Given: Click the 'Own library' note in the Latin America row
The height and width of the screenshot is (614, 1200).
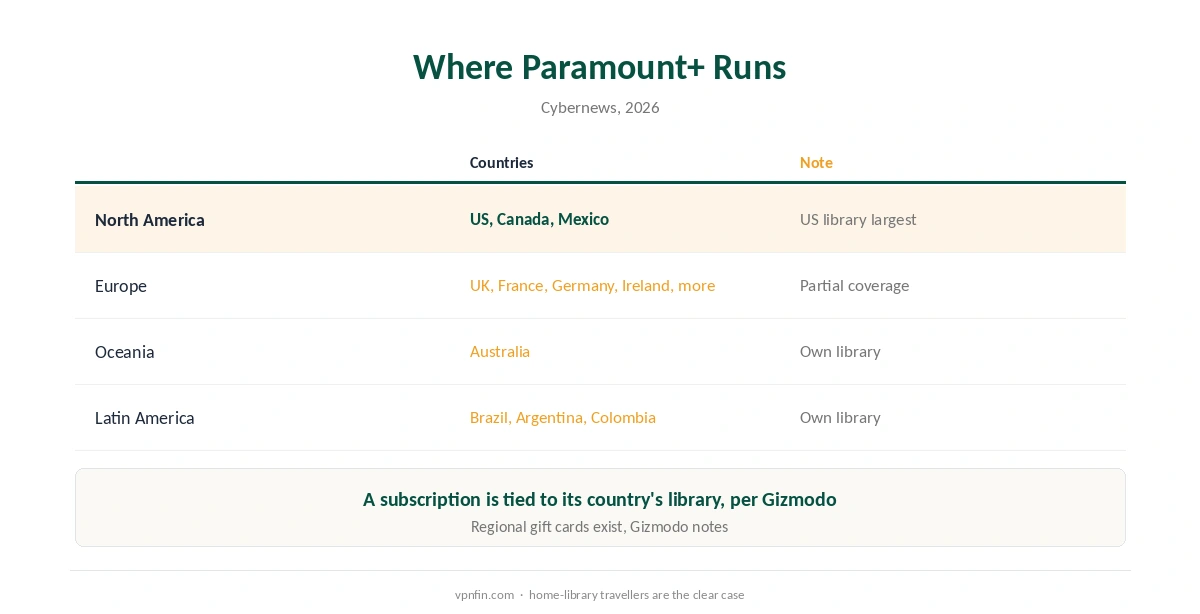Looking at the screenshot, I should (840, 417).
